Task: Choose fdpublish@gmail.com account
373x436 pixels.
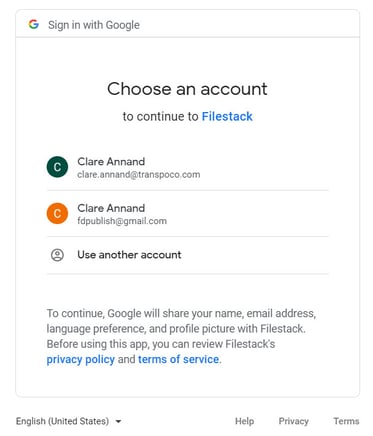Action: point(187,214)
